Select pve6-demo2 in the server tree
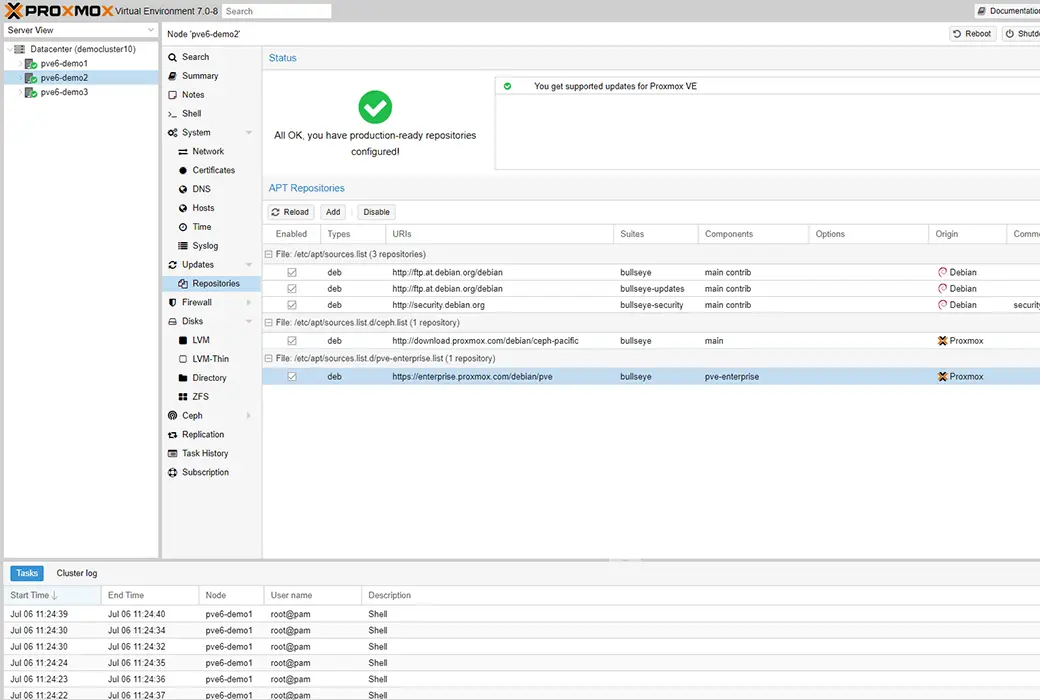1040x700 pixels. [64, 78]
